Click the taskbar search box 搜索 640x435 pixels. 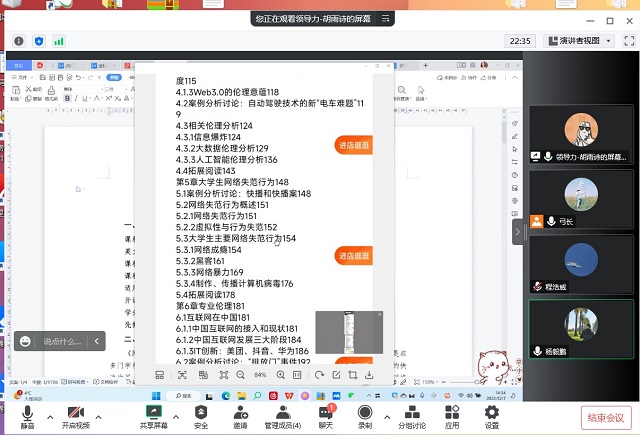tap(184, 395)
